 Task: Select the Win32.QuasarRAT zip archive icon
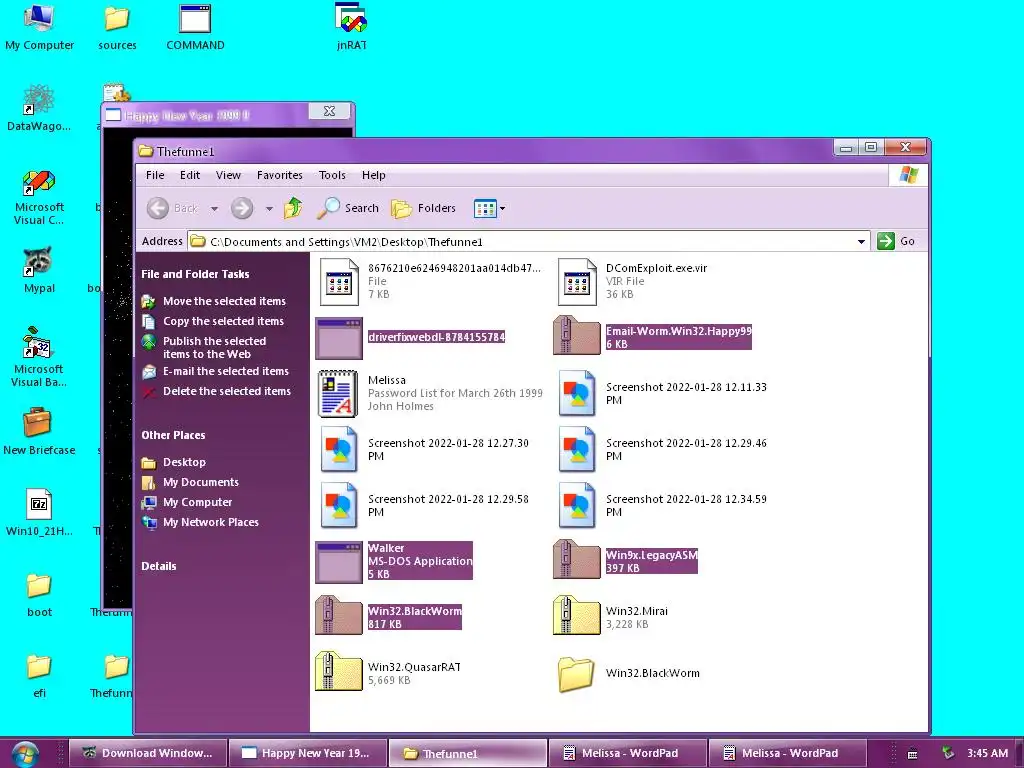tap(338, 671)
